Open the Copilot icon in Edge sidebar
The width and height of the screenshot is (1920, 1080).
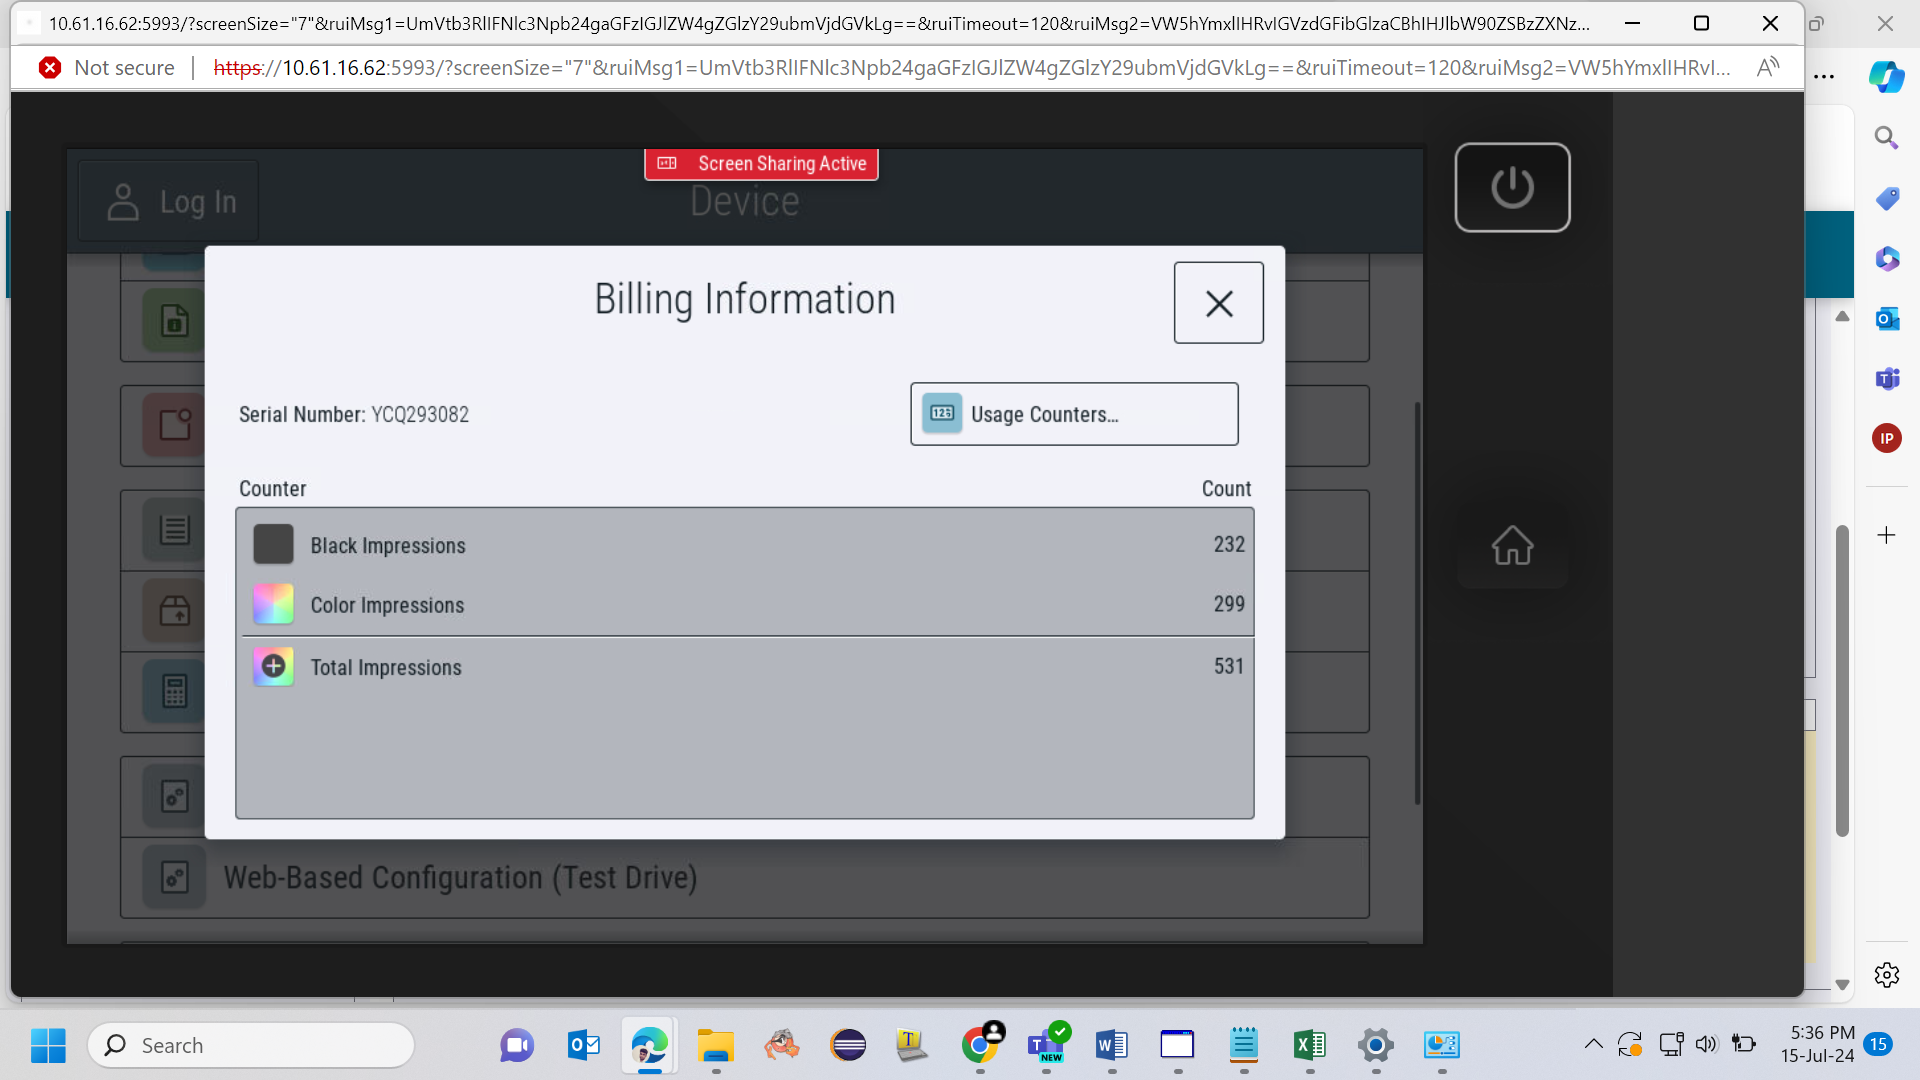pyautogui.click(x=1886, y=77)
